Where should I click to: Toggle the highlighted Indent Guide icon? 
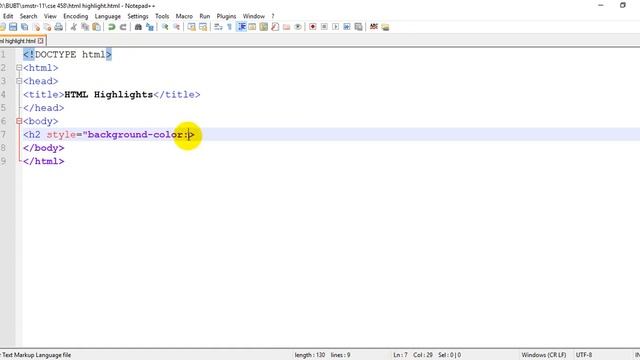click(242, 27)
